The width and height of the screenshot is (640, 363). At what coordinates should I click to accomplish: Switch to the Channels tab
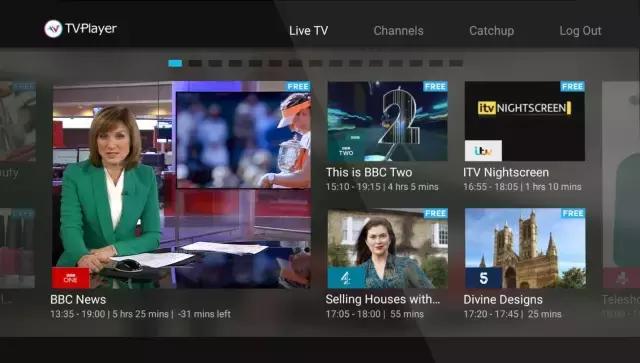coord(398,31)
